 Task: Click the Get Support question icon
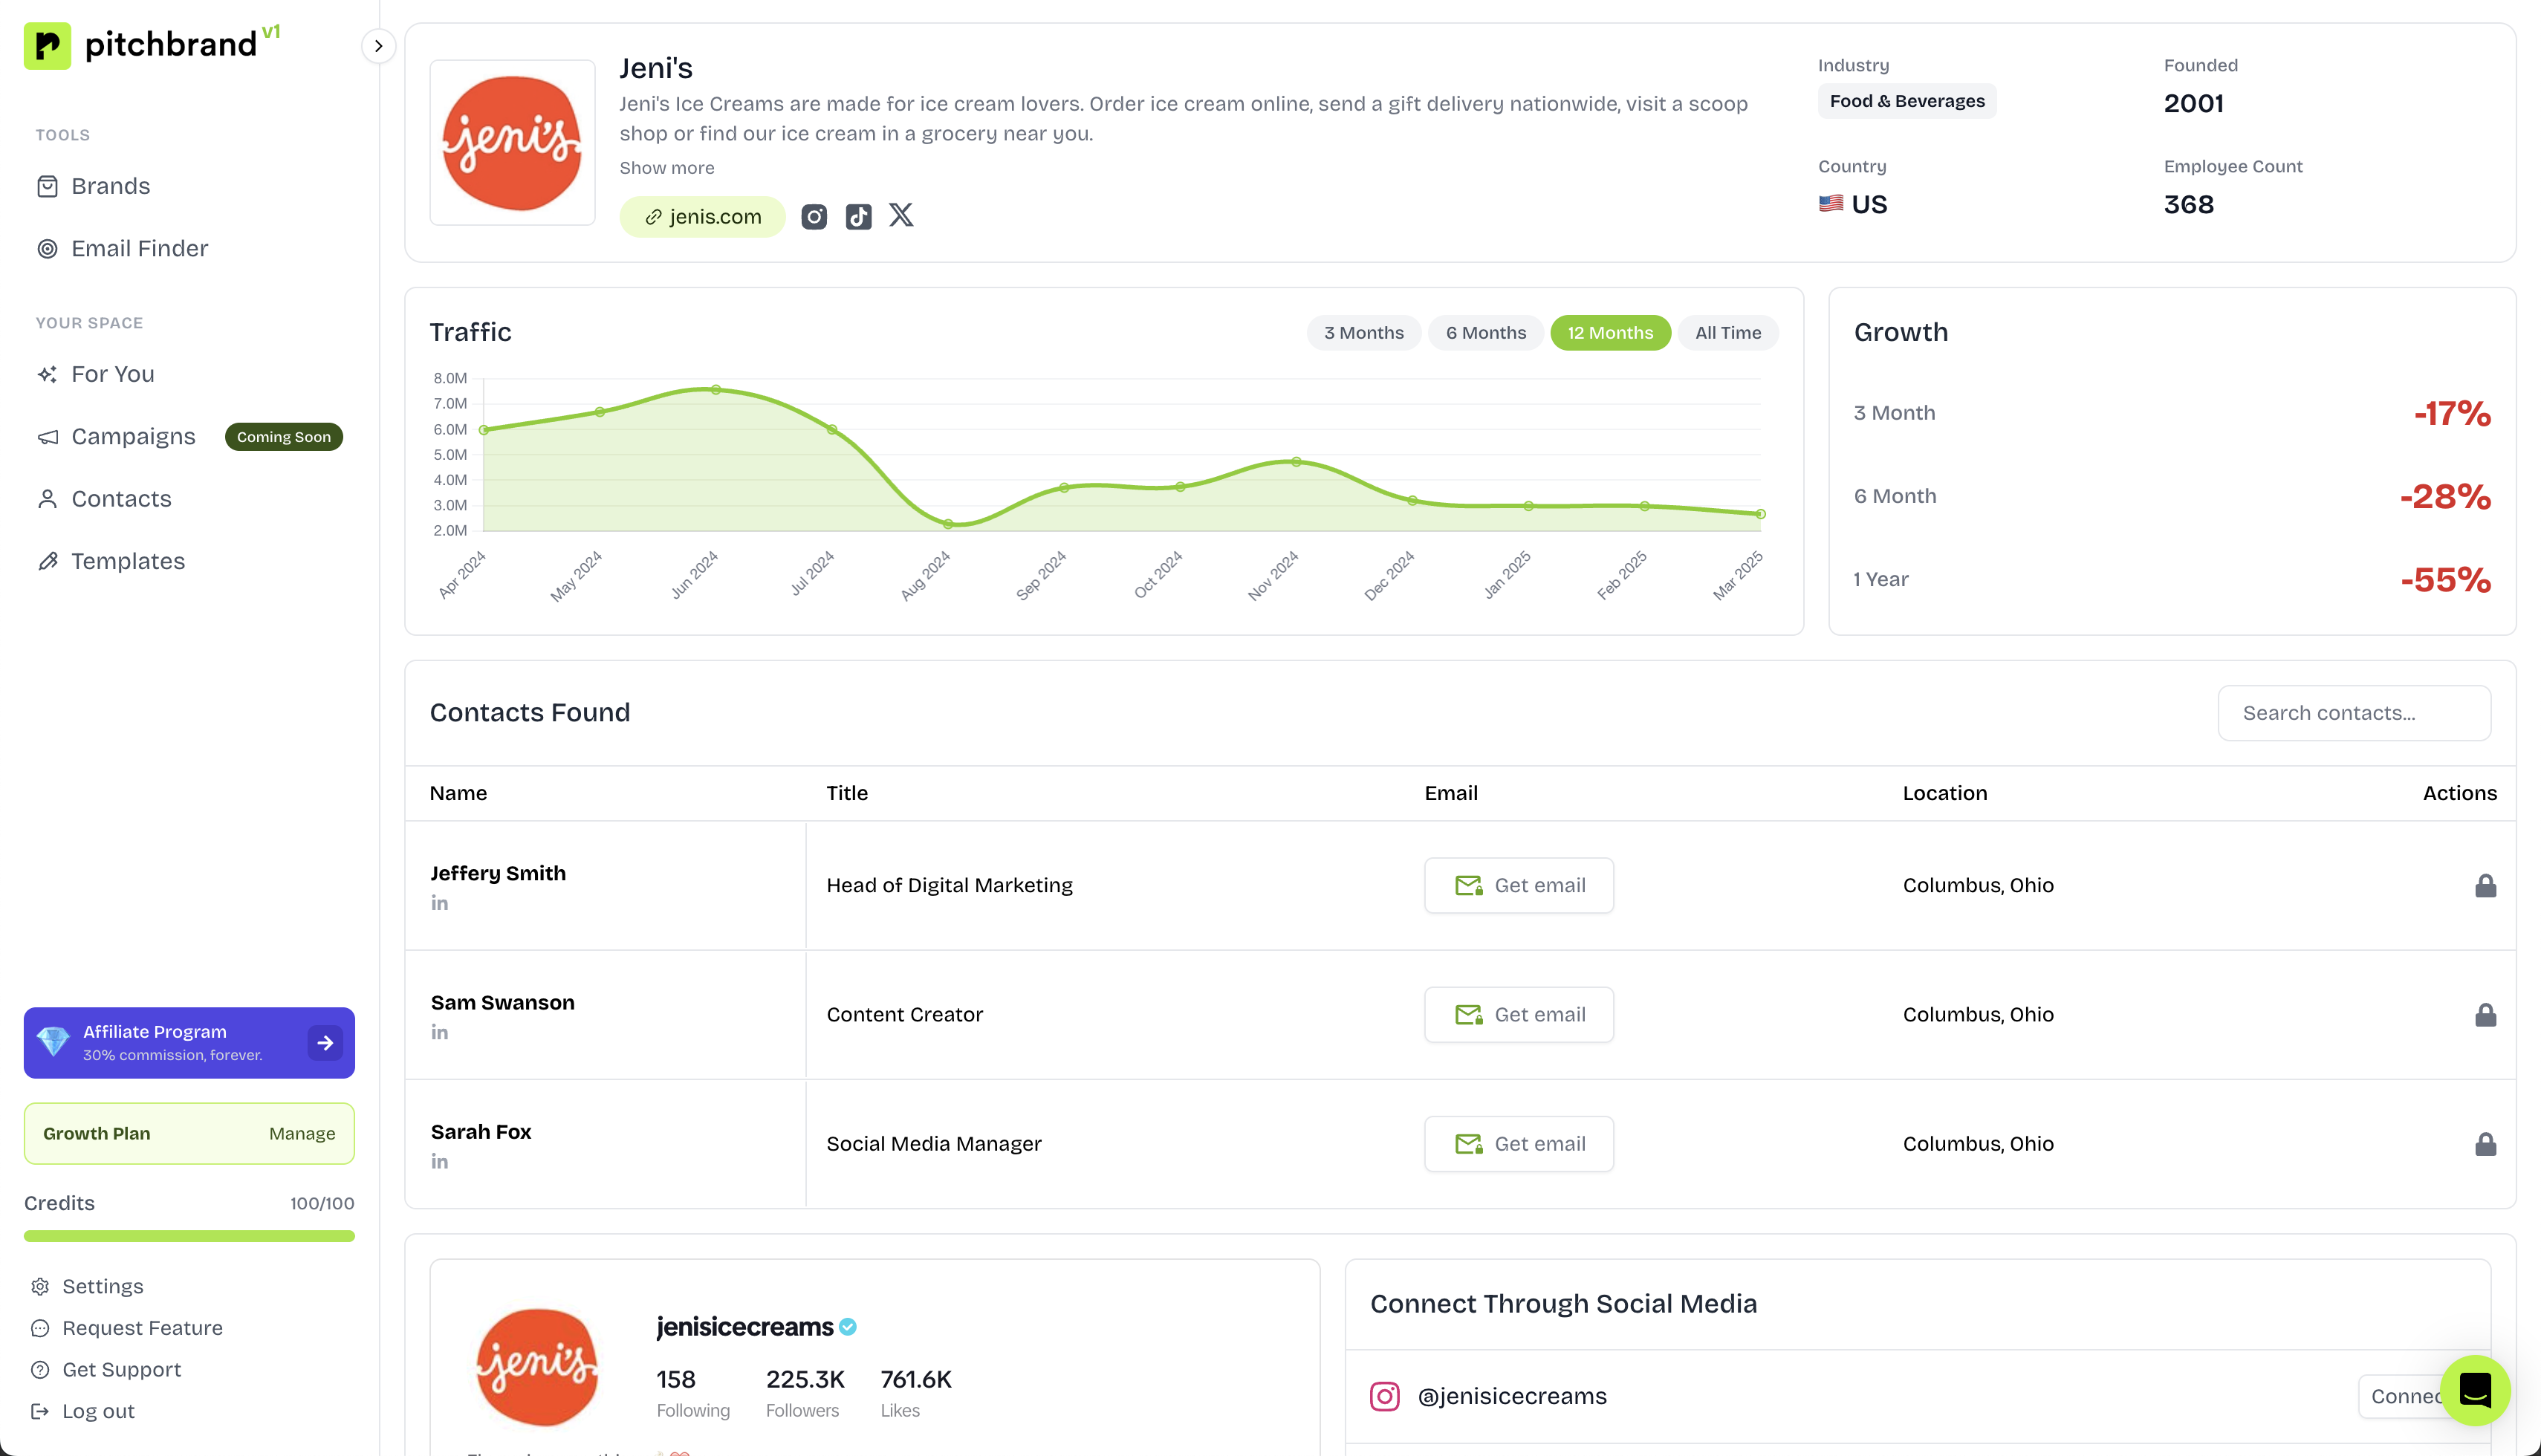[x=40, y=1370]
